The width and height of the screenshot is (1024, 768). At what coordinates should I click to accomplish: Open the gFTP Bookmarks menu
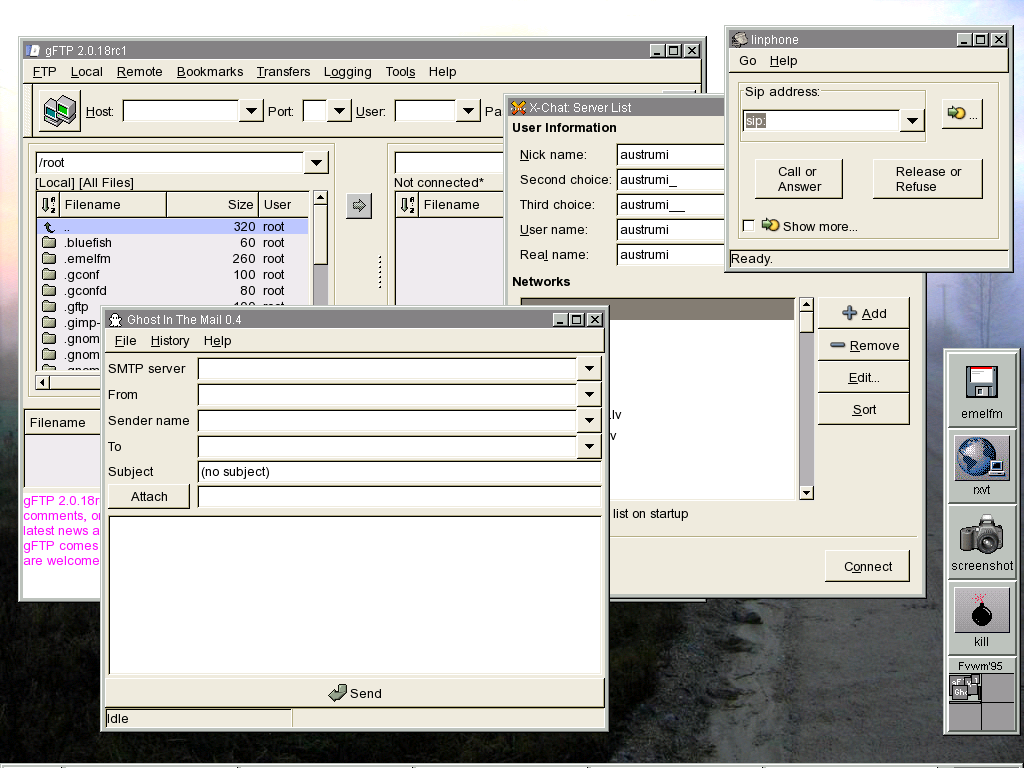(x=210, y=72)
